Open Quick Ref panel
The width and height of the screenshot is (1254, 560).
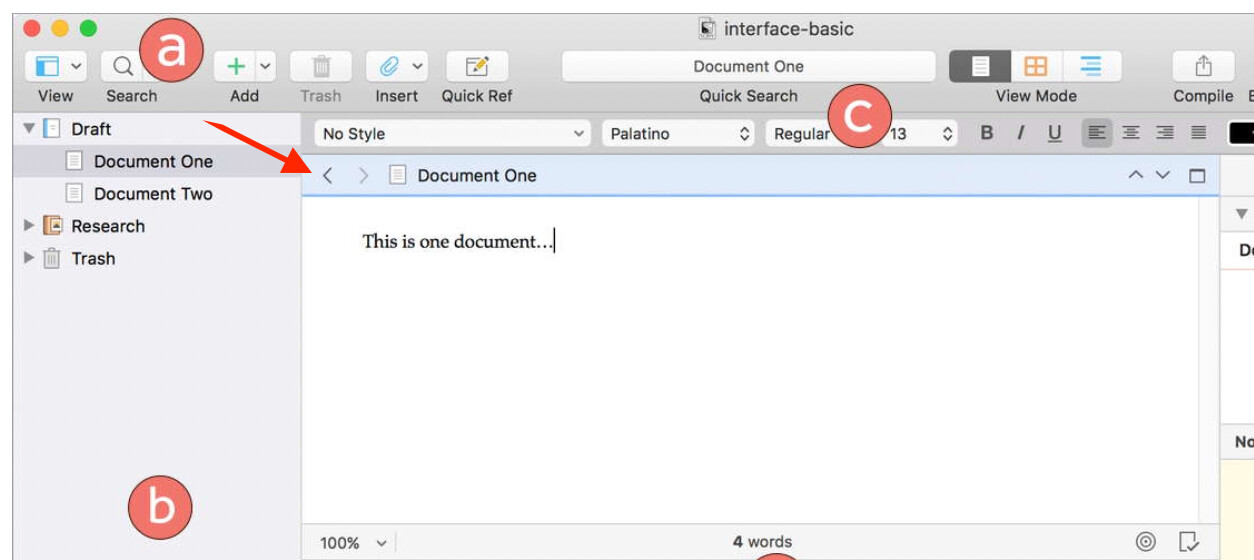click(477, 67)
